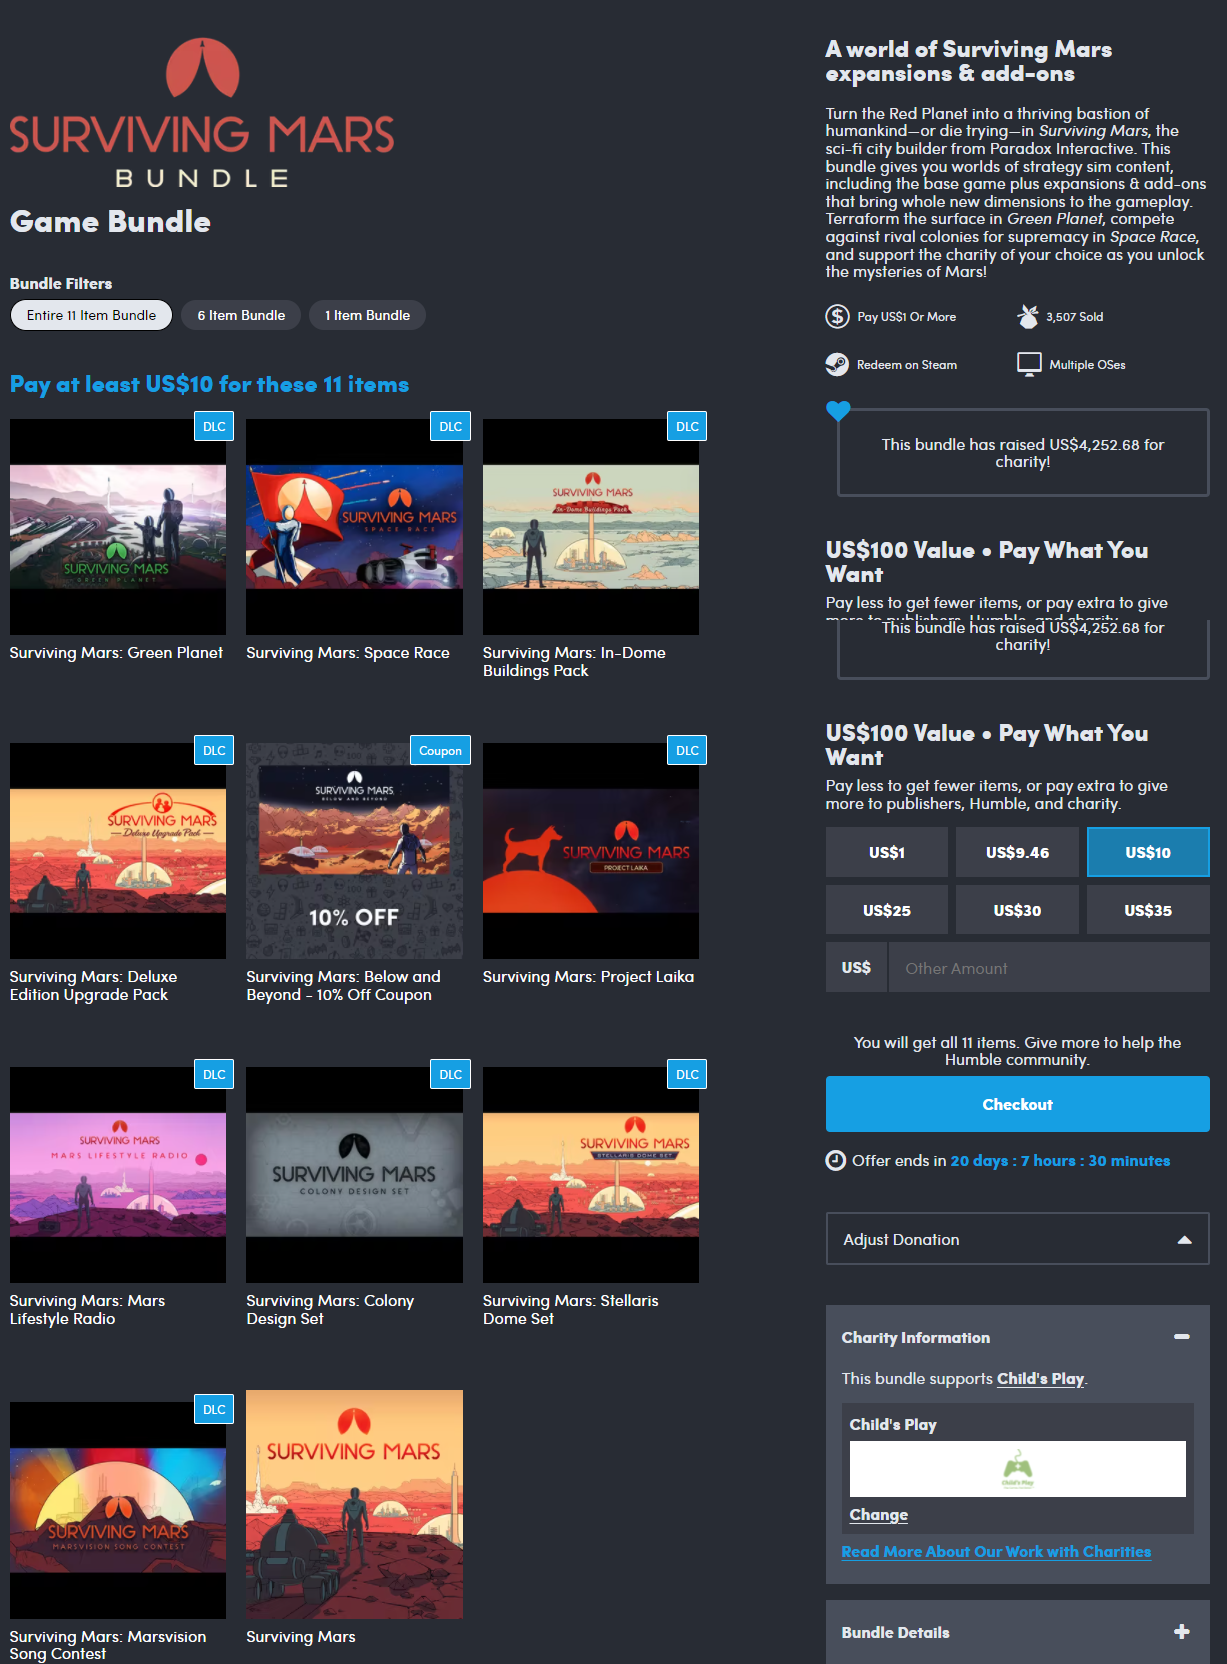The width and height of the screenshot is (1227, 1664).
Task: Open Marsvision Song Contest thumbnail
Action: click(118, 1510)
